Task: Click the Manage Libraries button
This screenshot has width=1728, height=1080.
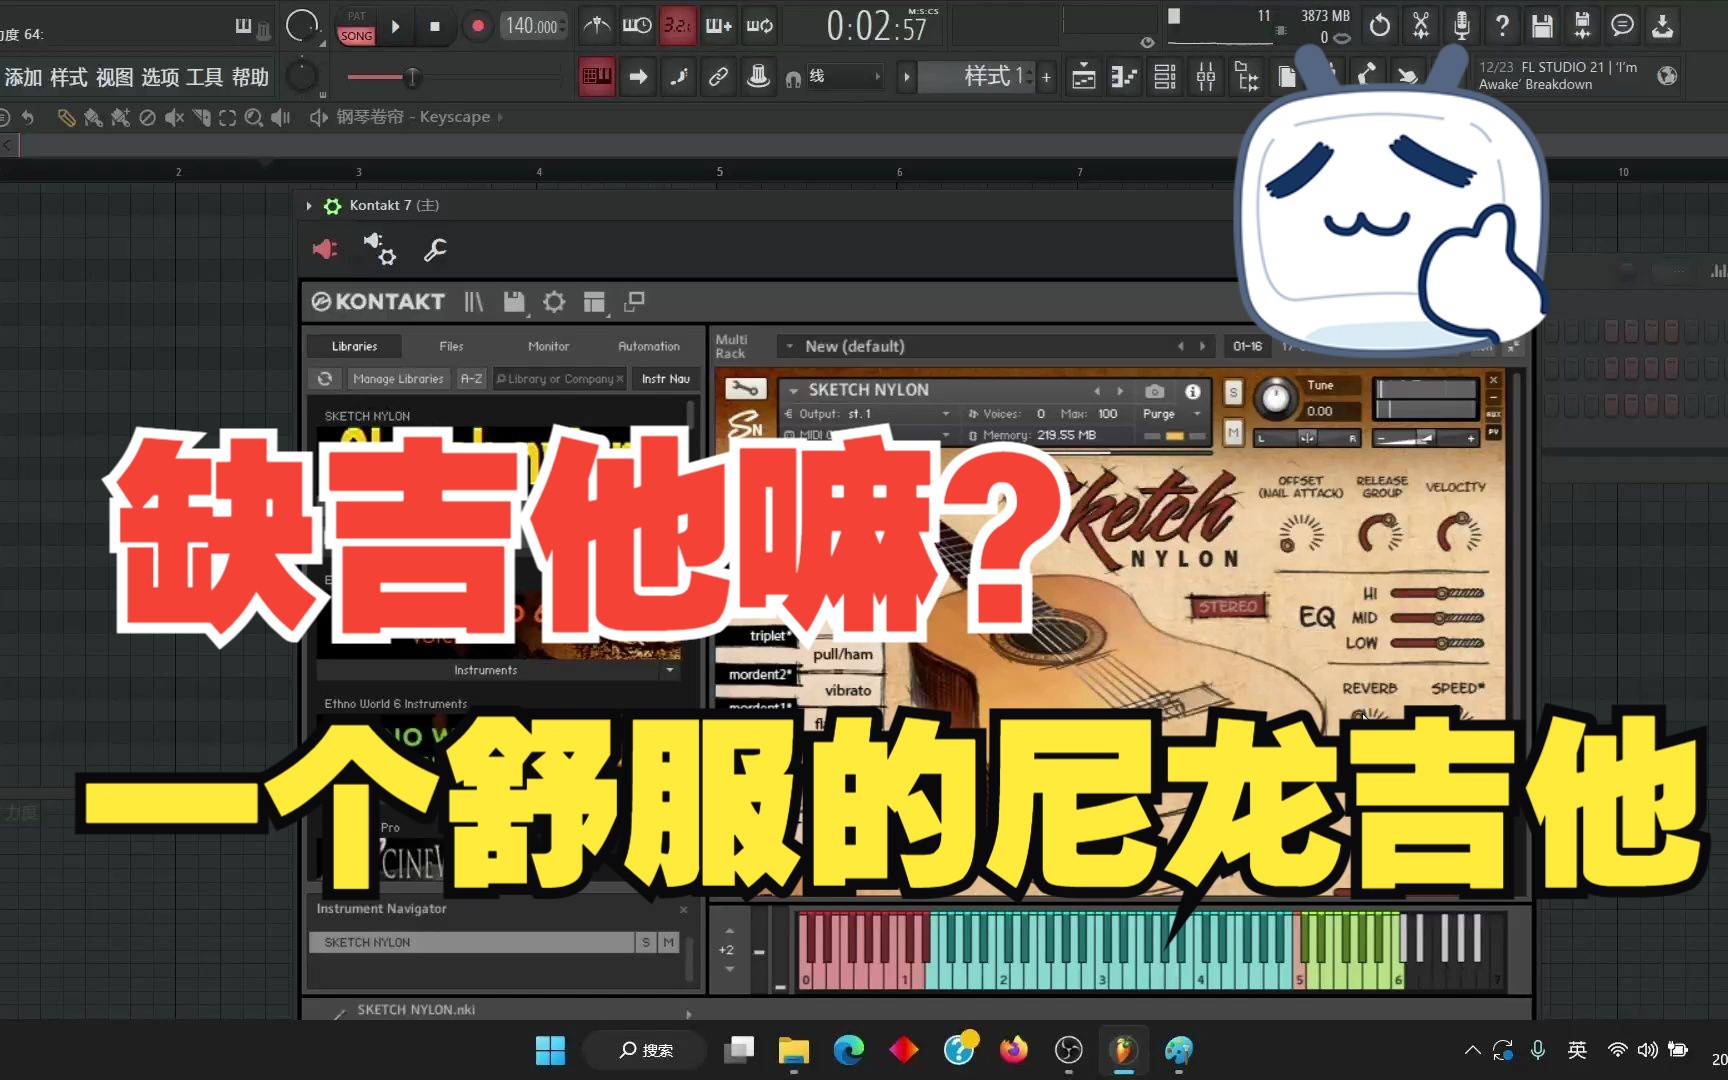Action: (x=398, y=379)
